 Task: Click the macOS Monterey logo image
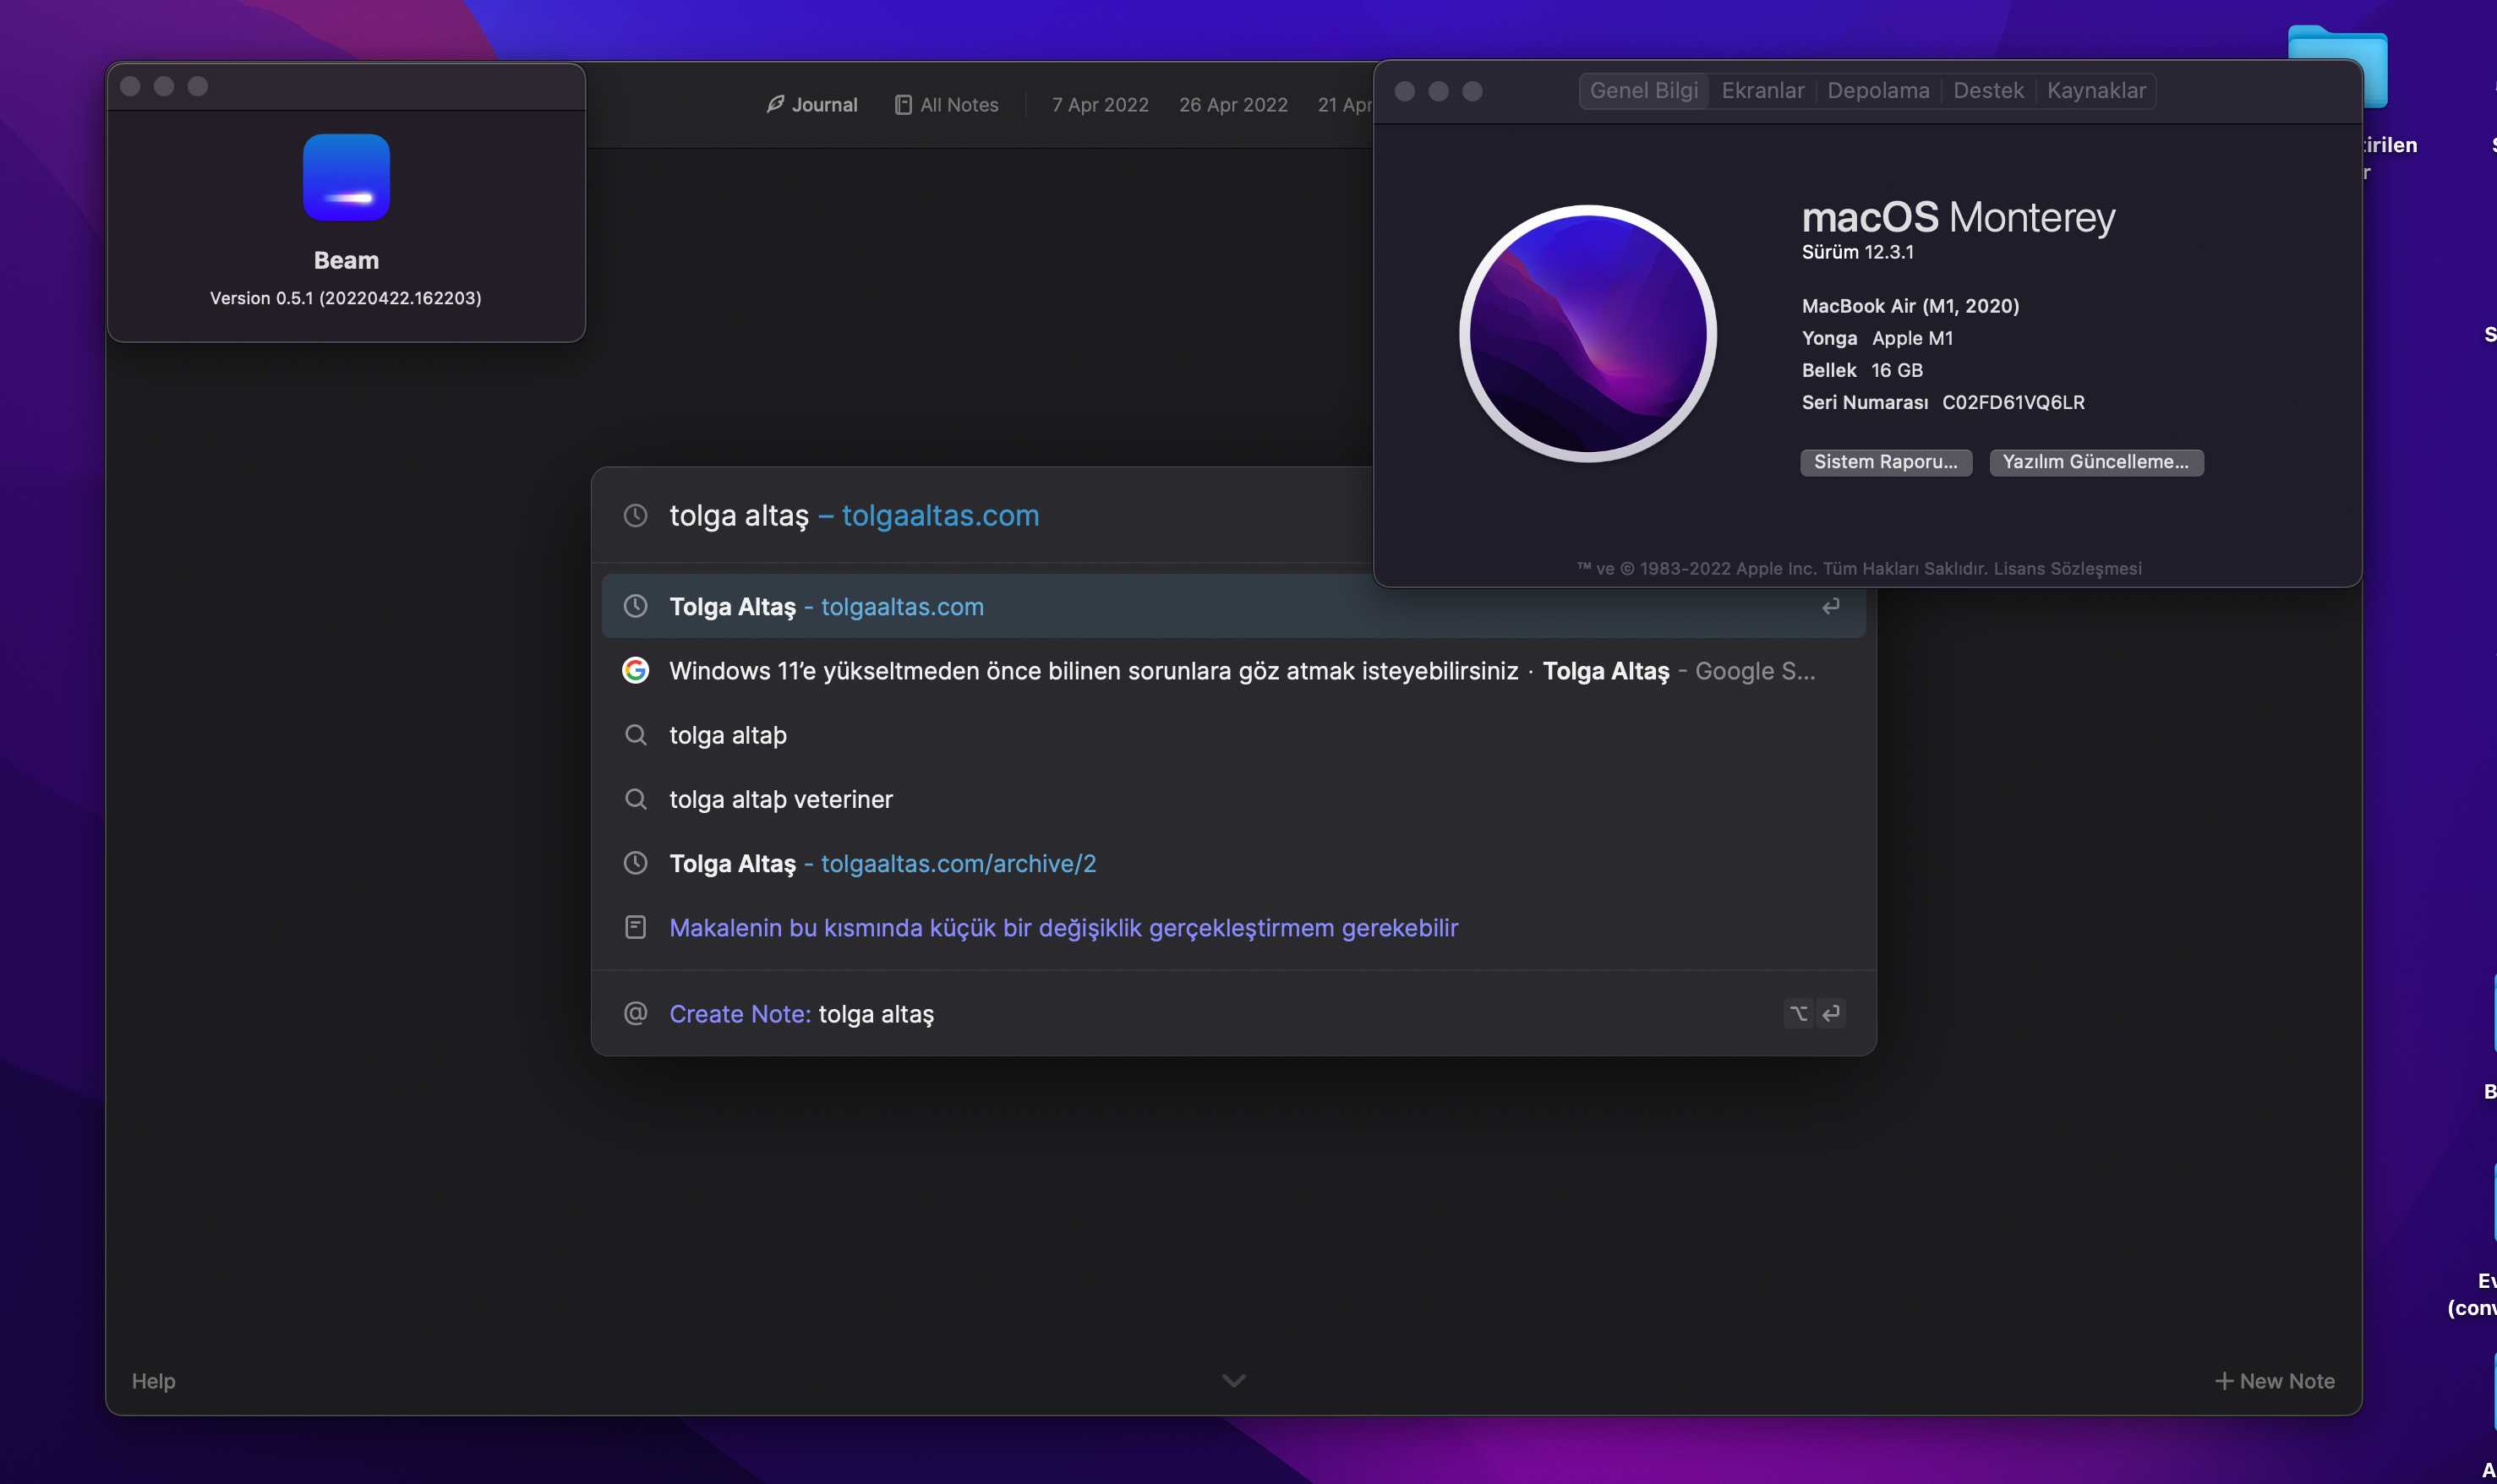click(1588, 333)
